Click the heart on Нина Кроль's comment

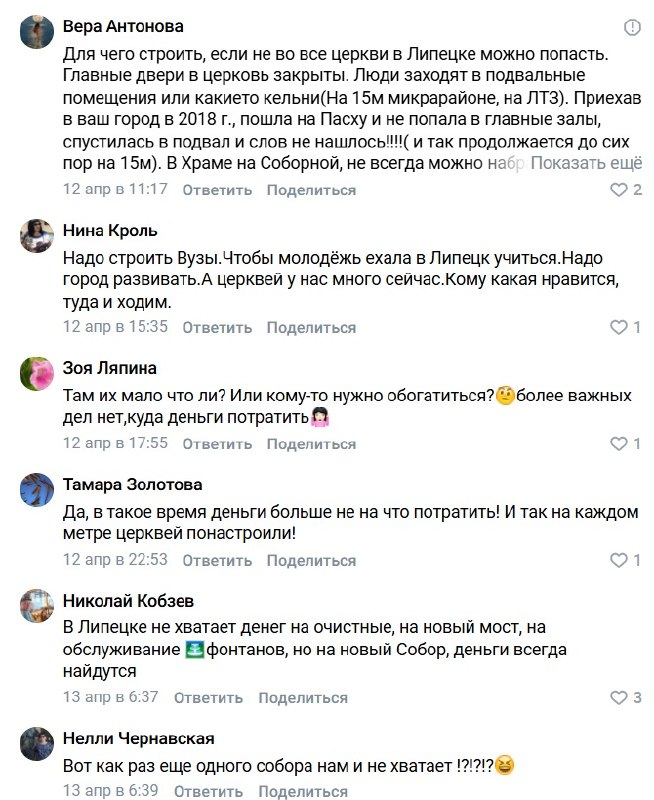point(617,327)
